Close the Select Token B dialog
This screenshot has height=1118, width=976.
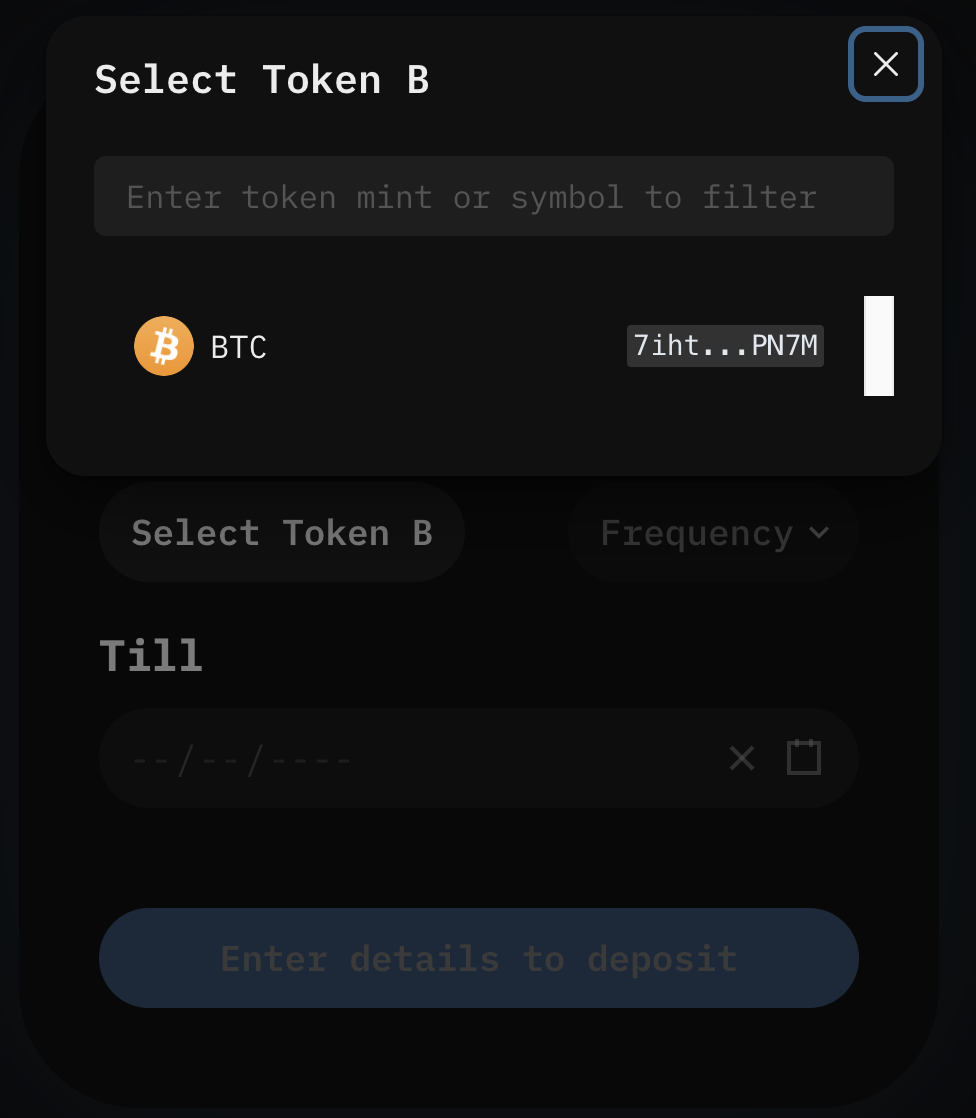coord(885,65)
